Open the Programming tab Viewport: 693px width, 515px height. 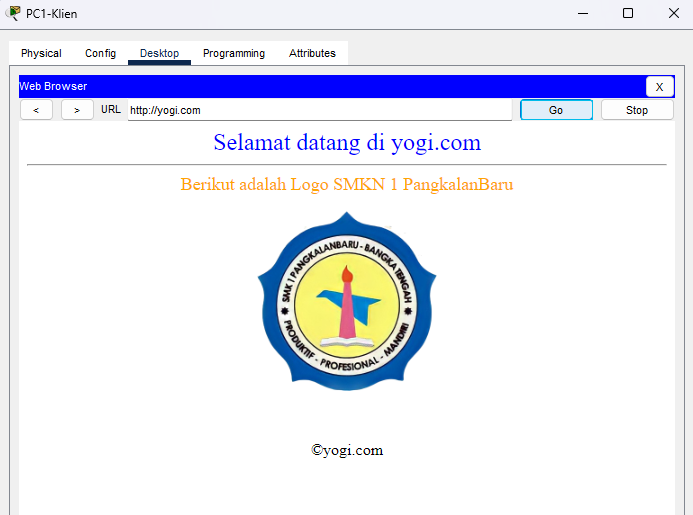(234, 53)
